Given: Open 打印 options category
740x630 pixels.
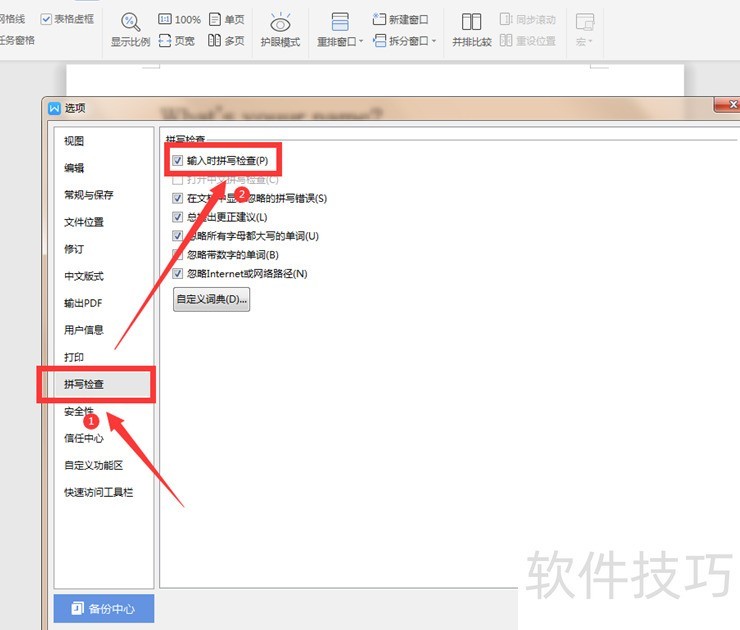Looking at the screenshot, I should coord(74,357).
